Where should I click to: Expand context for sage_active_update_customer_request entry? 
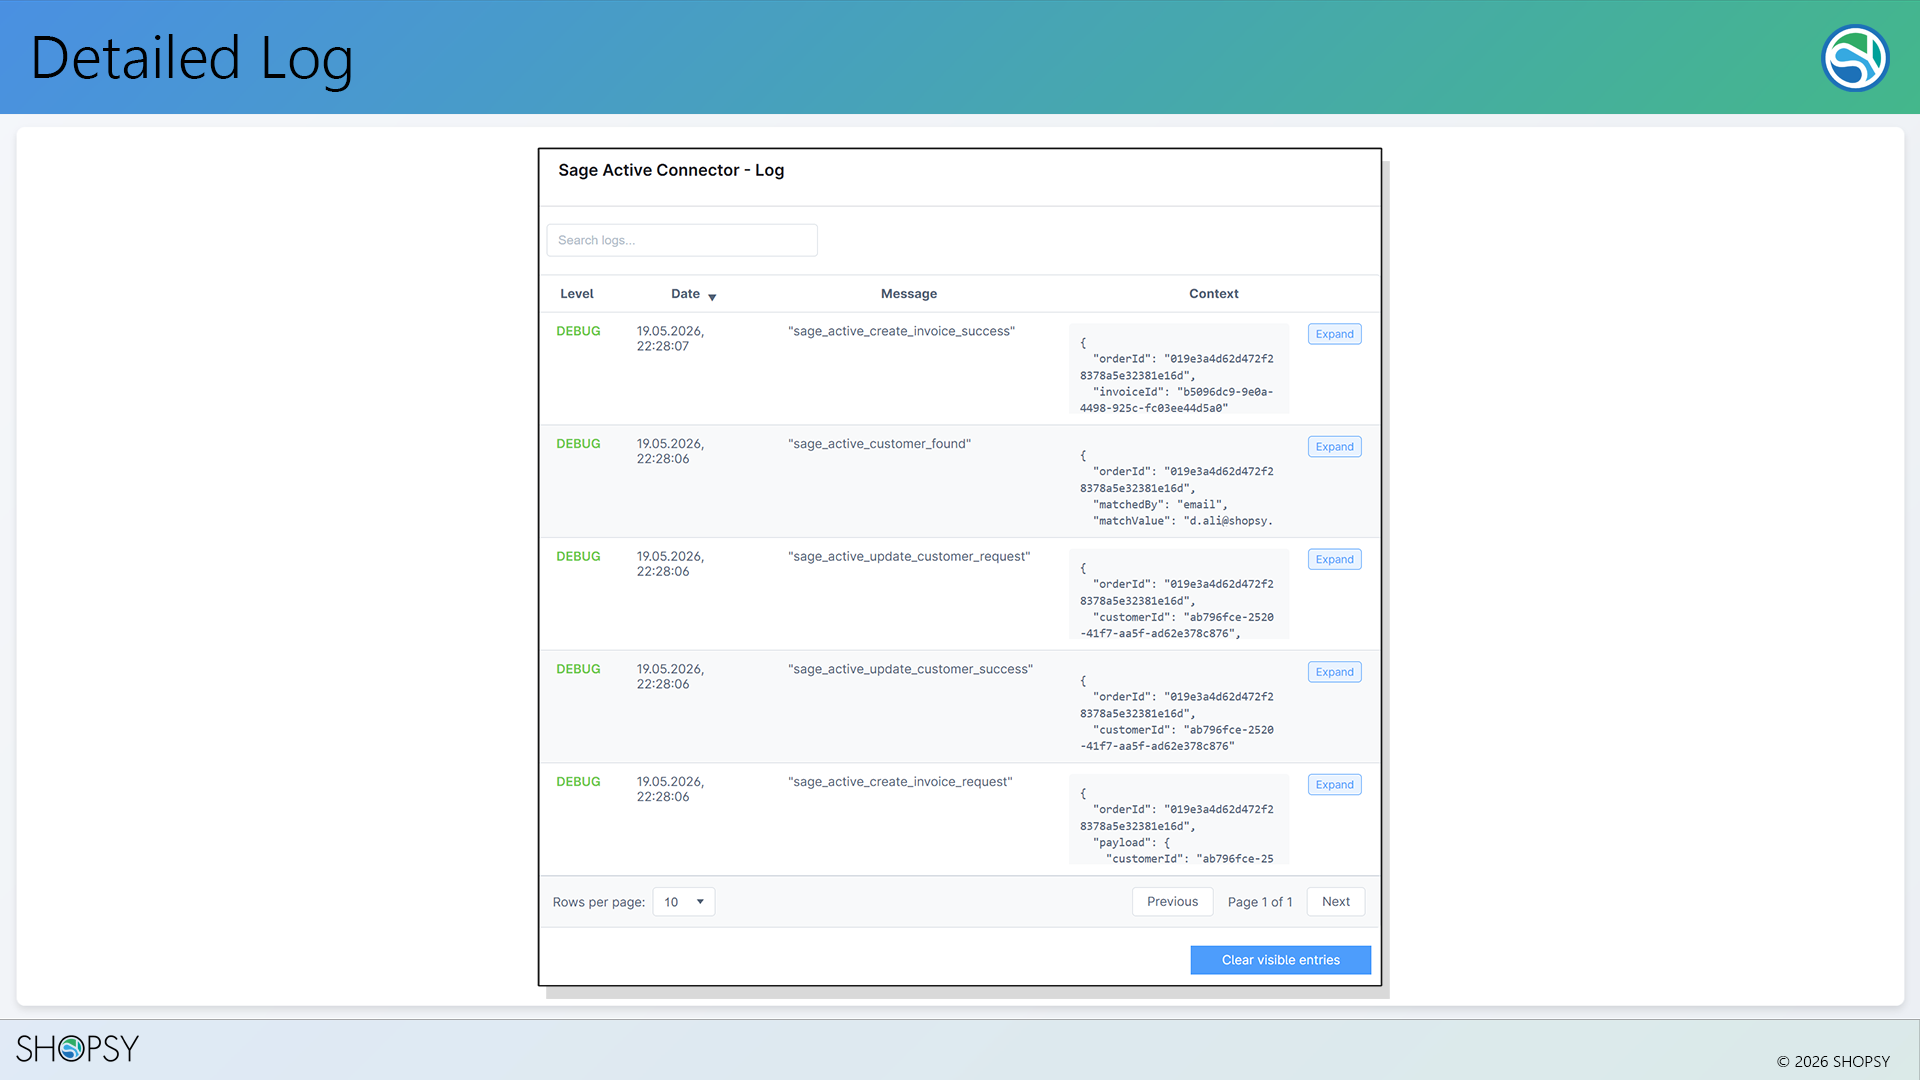[1334, 560]
